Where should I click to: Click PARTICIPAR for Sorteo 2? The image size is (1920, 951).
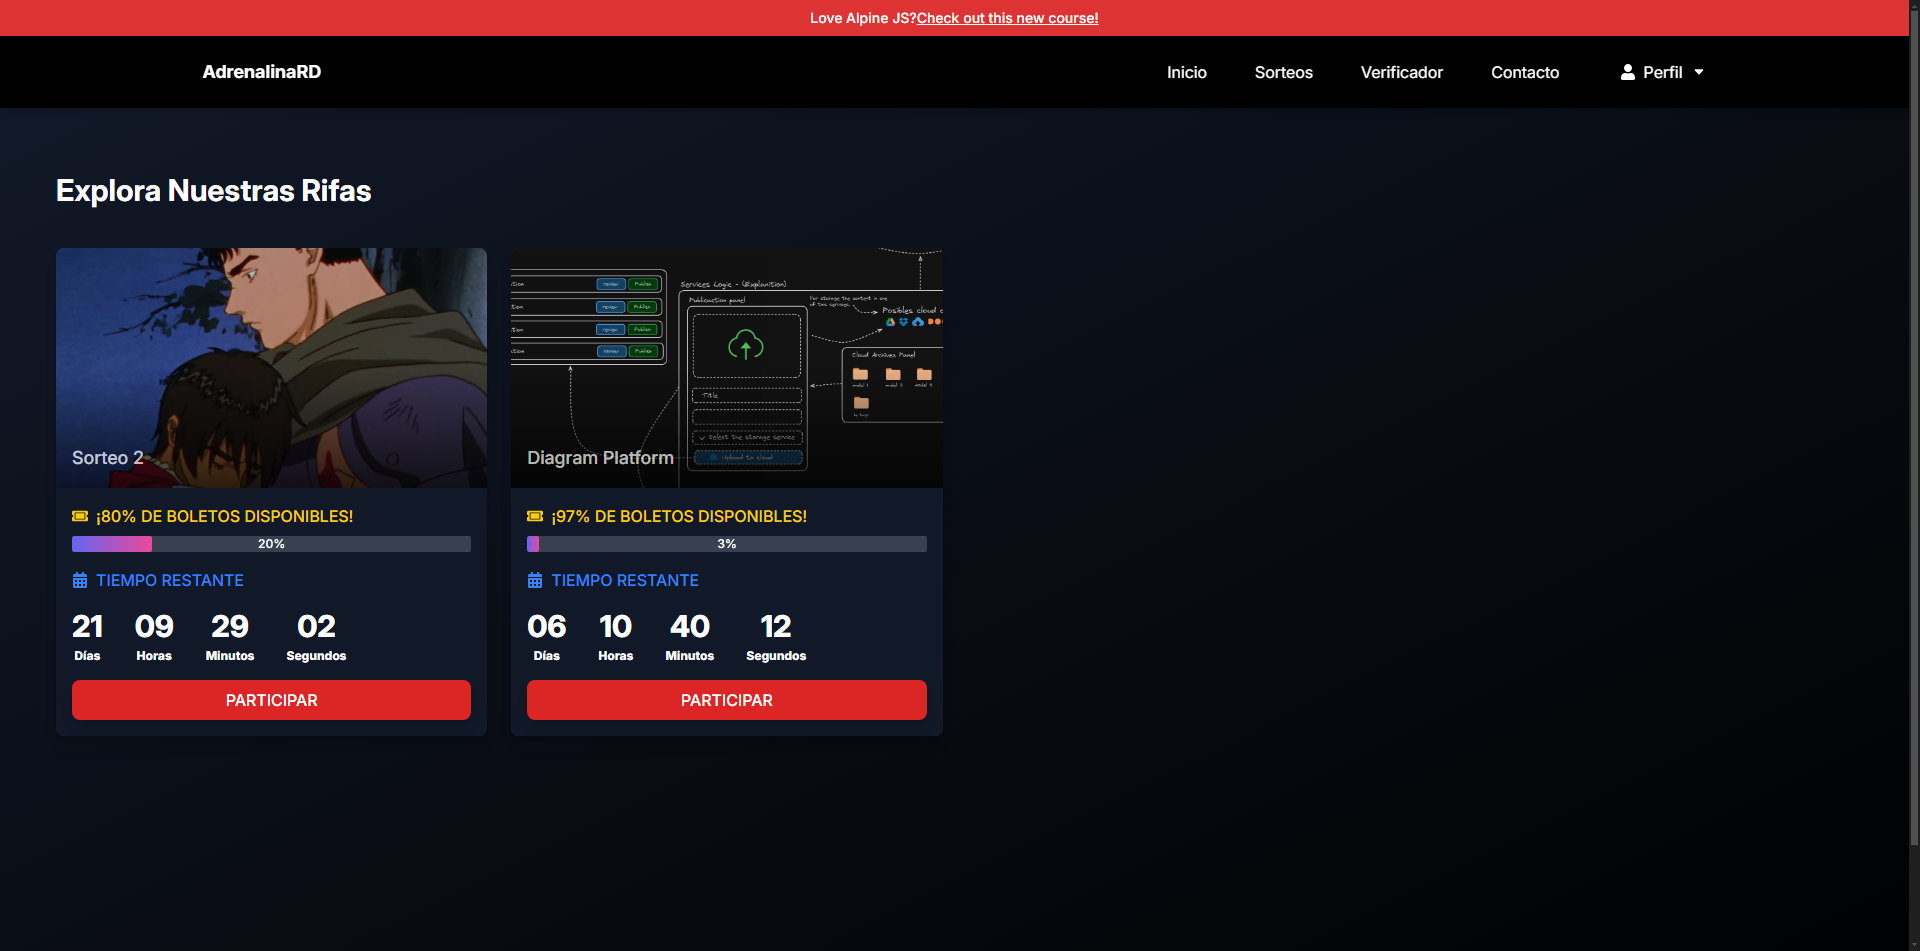pos(271,700)
